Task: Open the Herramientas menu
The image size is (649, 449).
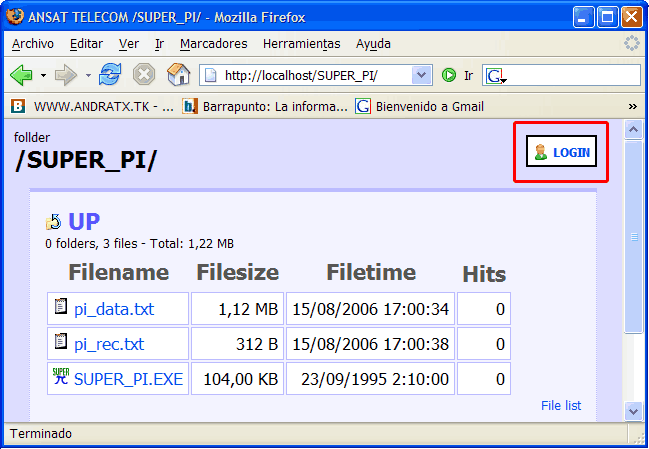Action: (301, 44)
